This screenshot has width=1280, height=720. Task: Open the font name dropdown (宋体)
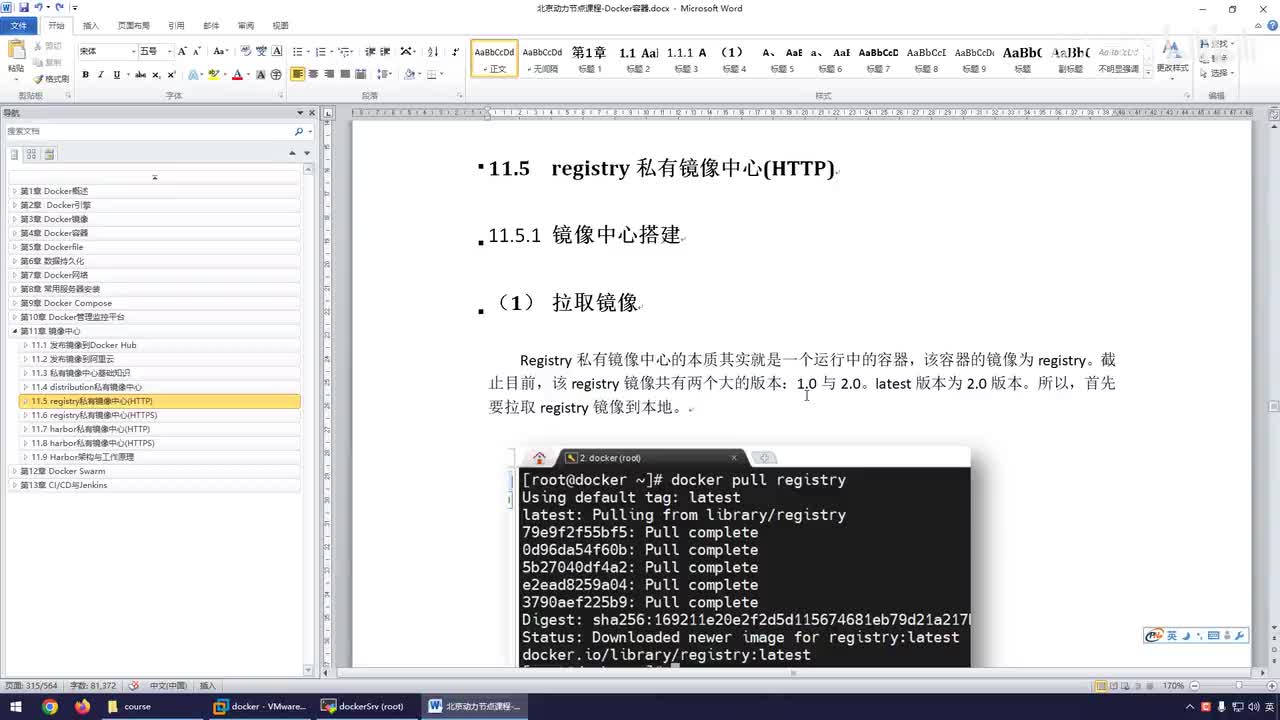pos(133,51)
